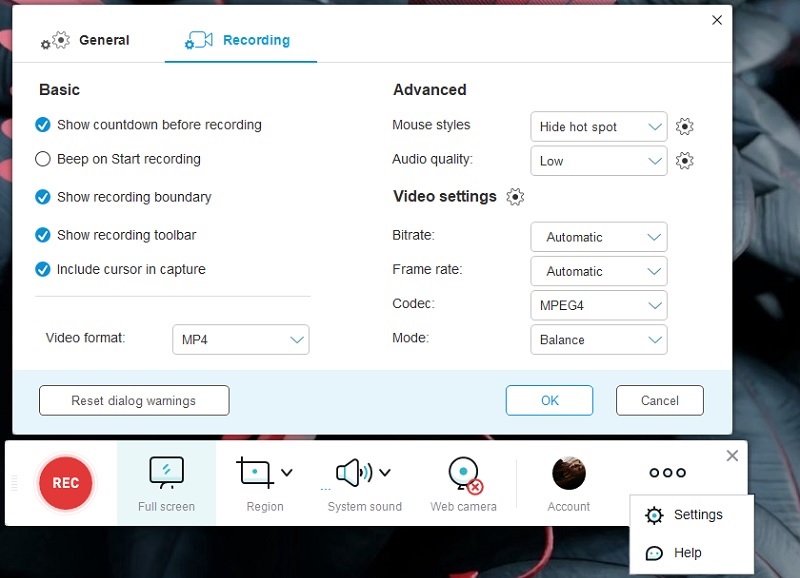Image resolution: width=800 pixels, height=578 pixels.
Task: Click the three-dot overflow menu
Action: pyautogui.click(x=666, y=472)
